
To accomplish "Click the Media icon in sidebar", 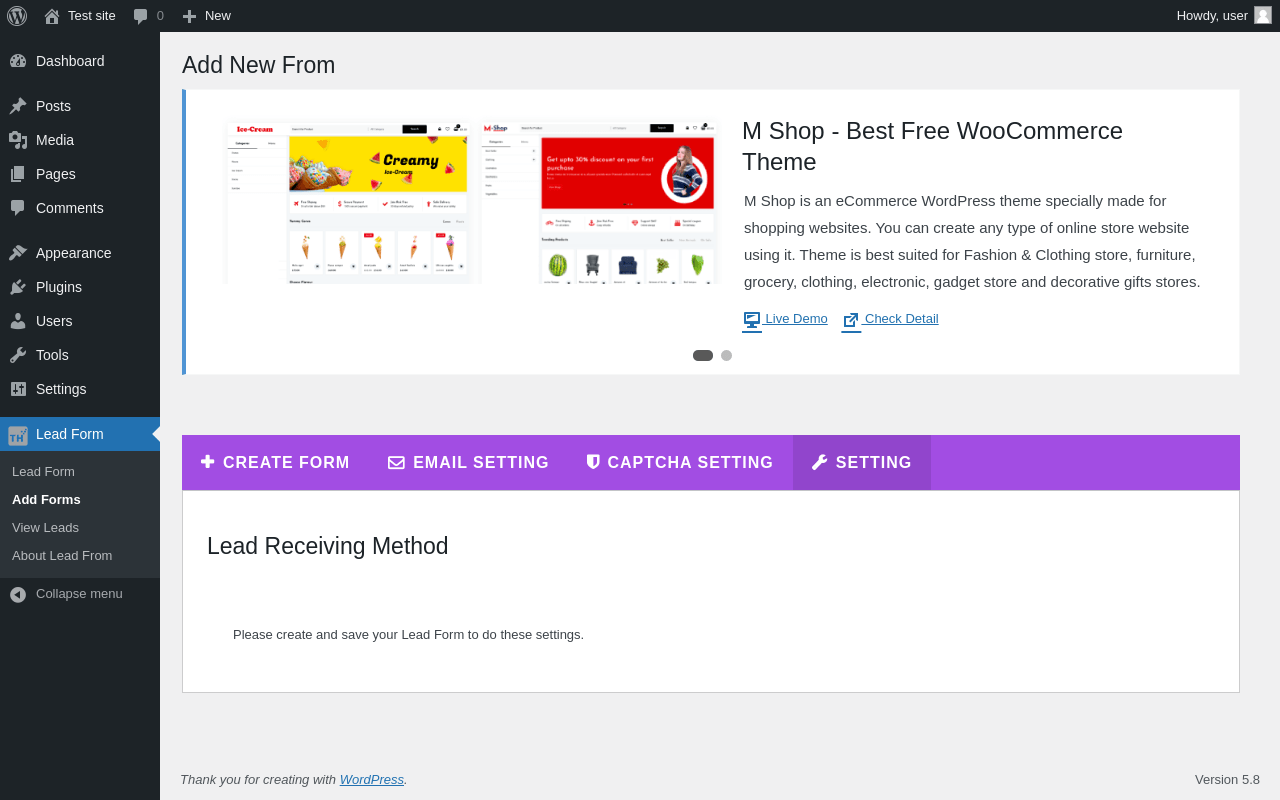I will 18,140.
